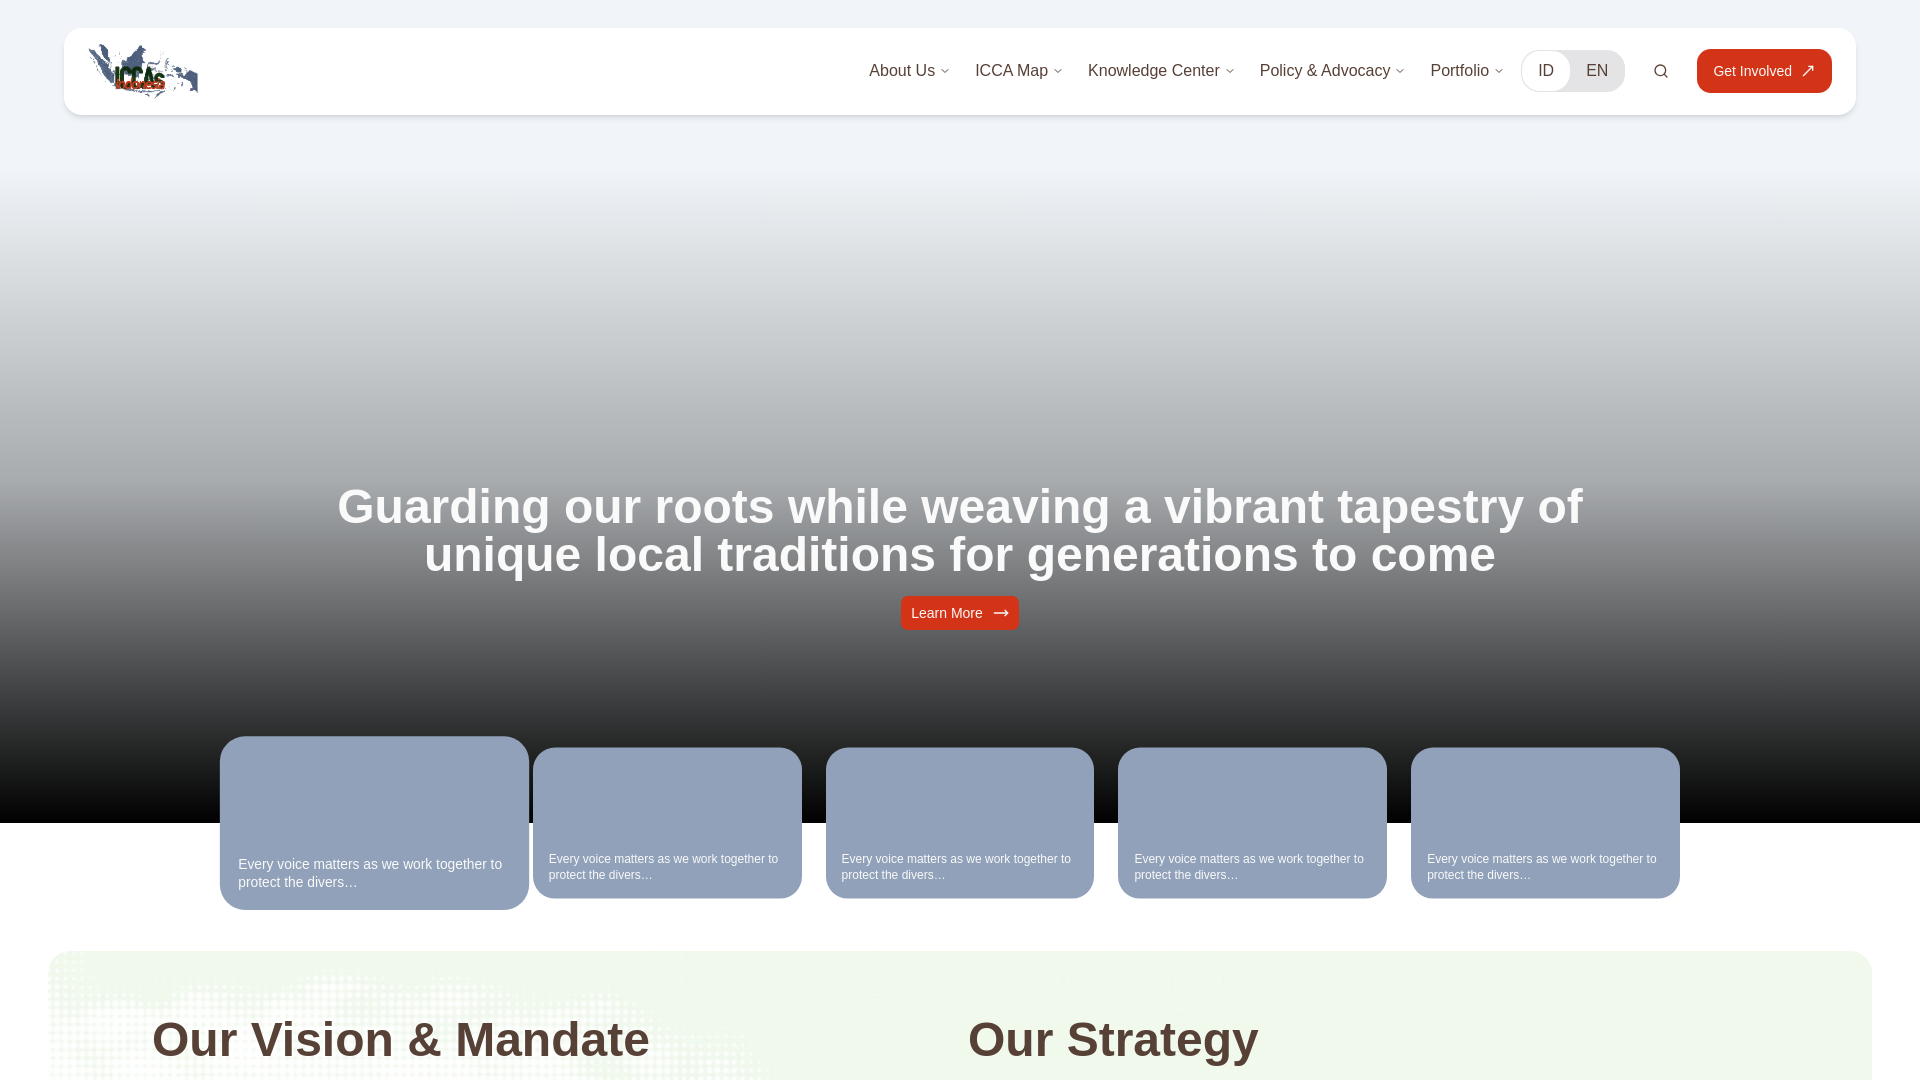Click the chevron next to About Us
Viewport: 1920px width, 1080px height.
coord(945,71)
